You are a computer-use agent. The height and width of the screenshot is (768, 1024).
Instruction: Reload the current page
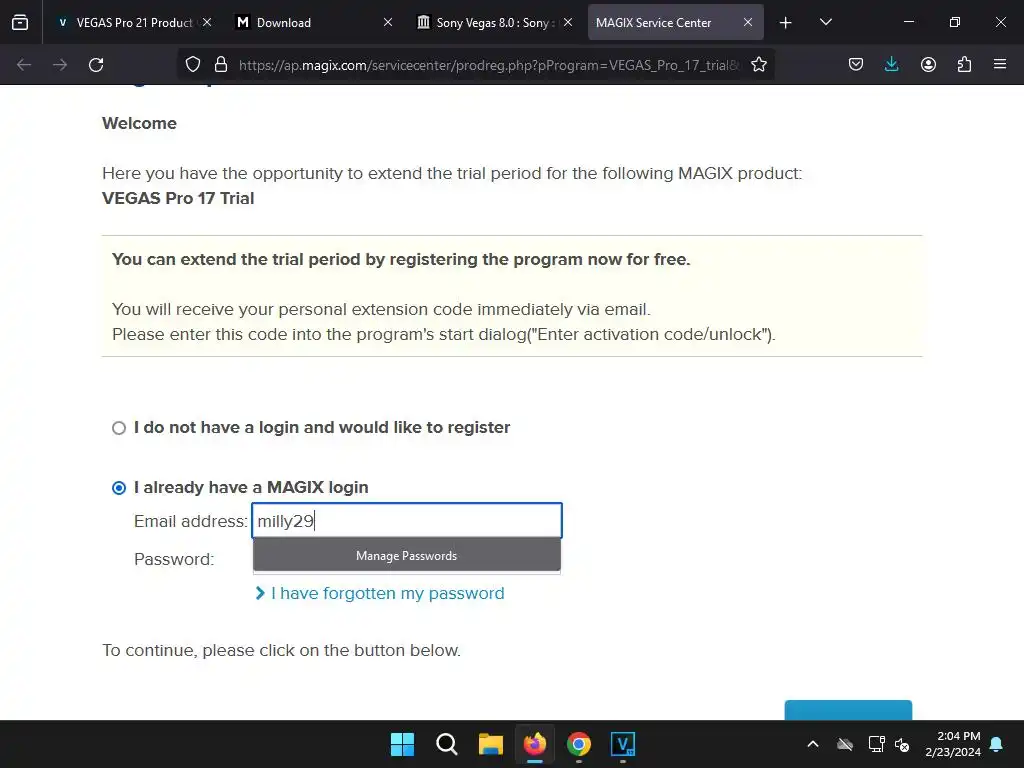pyautogui.click(x=96, y=65)
